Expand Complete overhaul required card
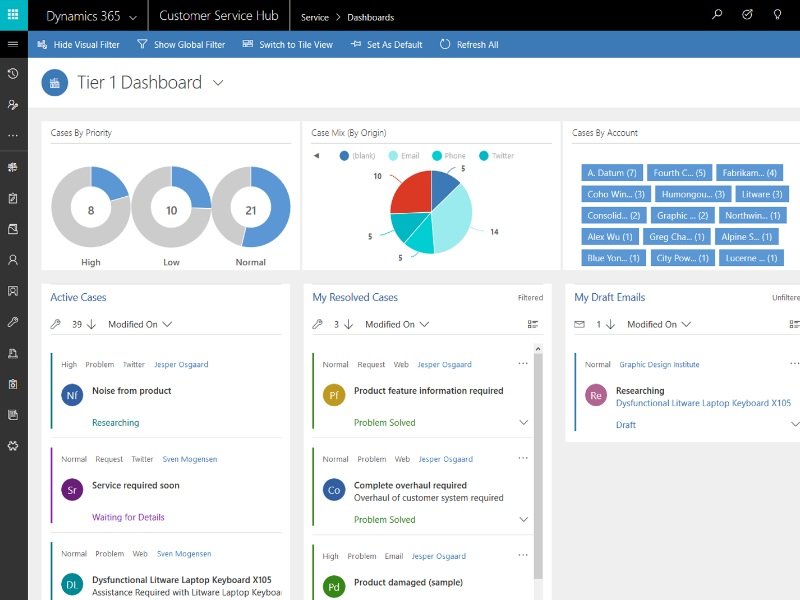The width and height of the screenshot is (800, 600). 523,519
